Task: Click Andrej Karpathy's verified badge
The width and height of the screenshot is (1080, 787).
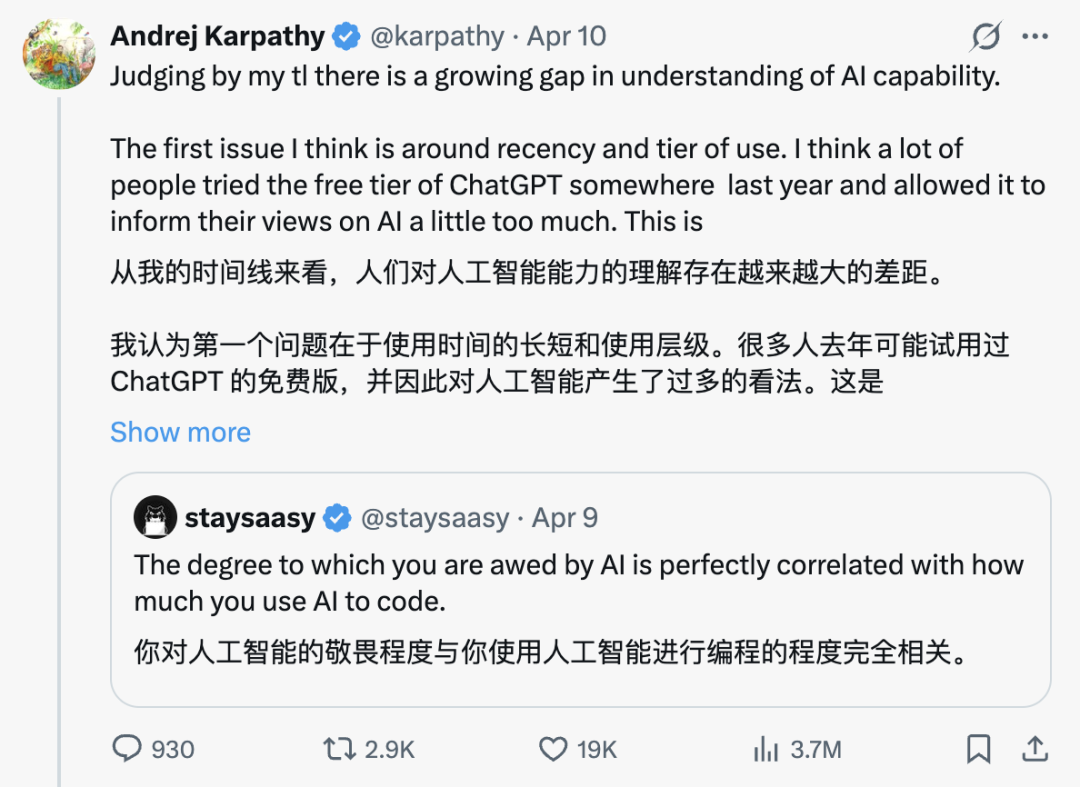Action: point(346,37)
